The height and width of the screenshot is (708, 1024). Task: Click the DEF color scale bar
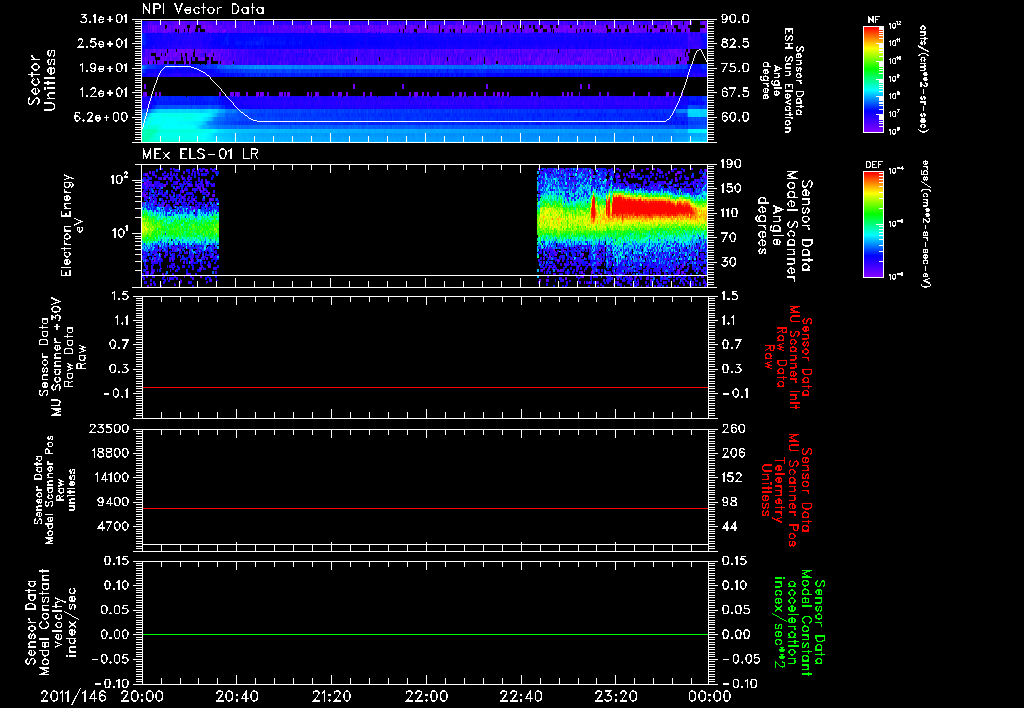[873, 224]
